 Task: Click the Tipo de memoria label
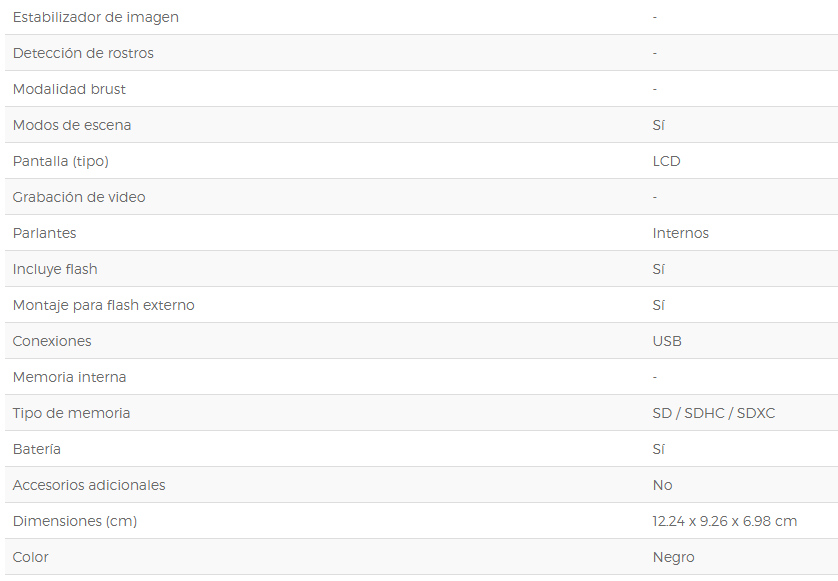point(71,413)
